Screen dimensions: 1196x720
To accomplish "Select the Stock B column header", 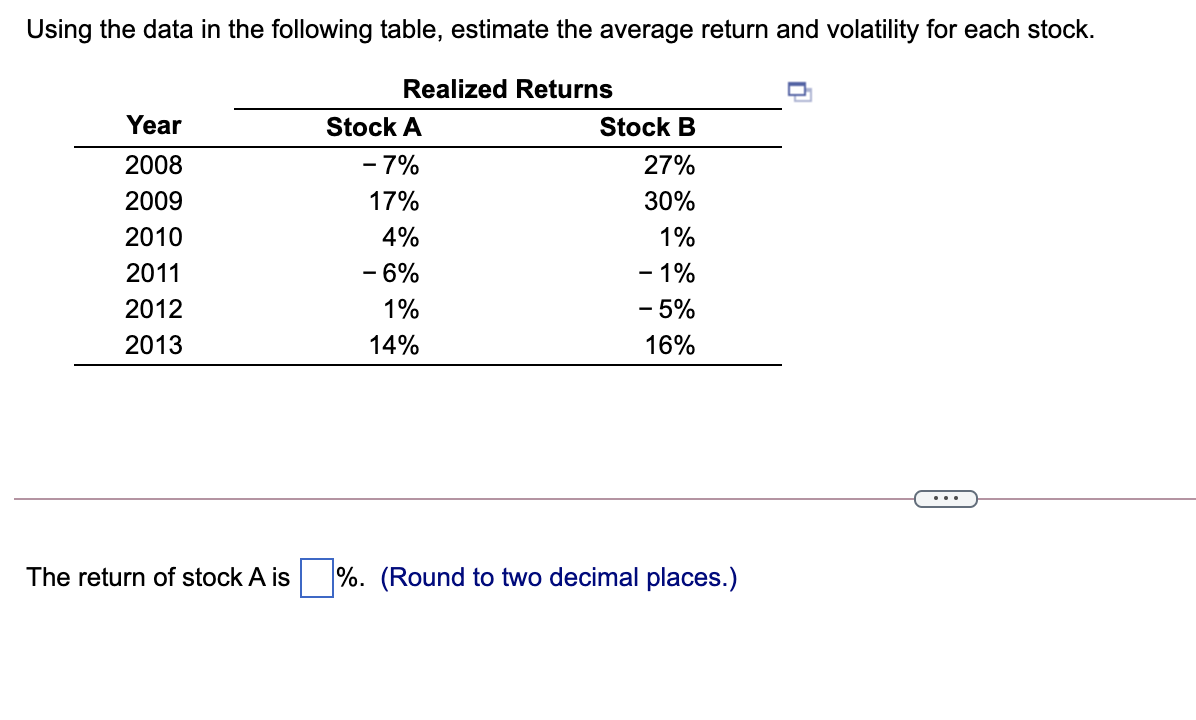I will coord(647,127).
